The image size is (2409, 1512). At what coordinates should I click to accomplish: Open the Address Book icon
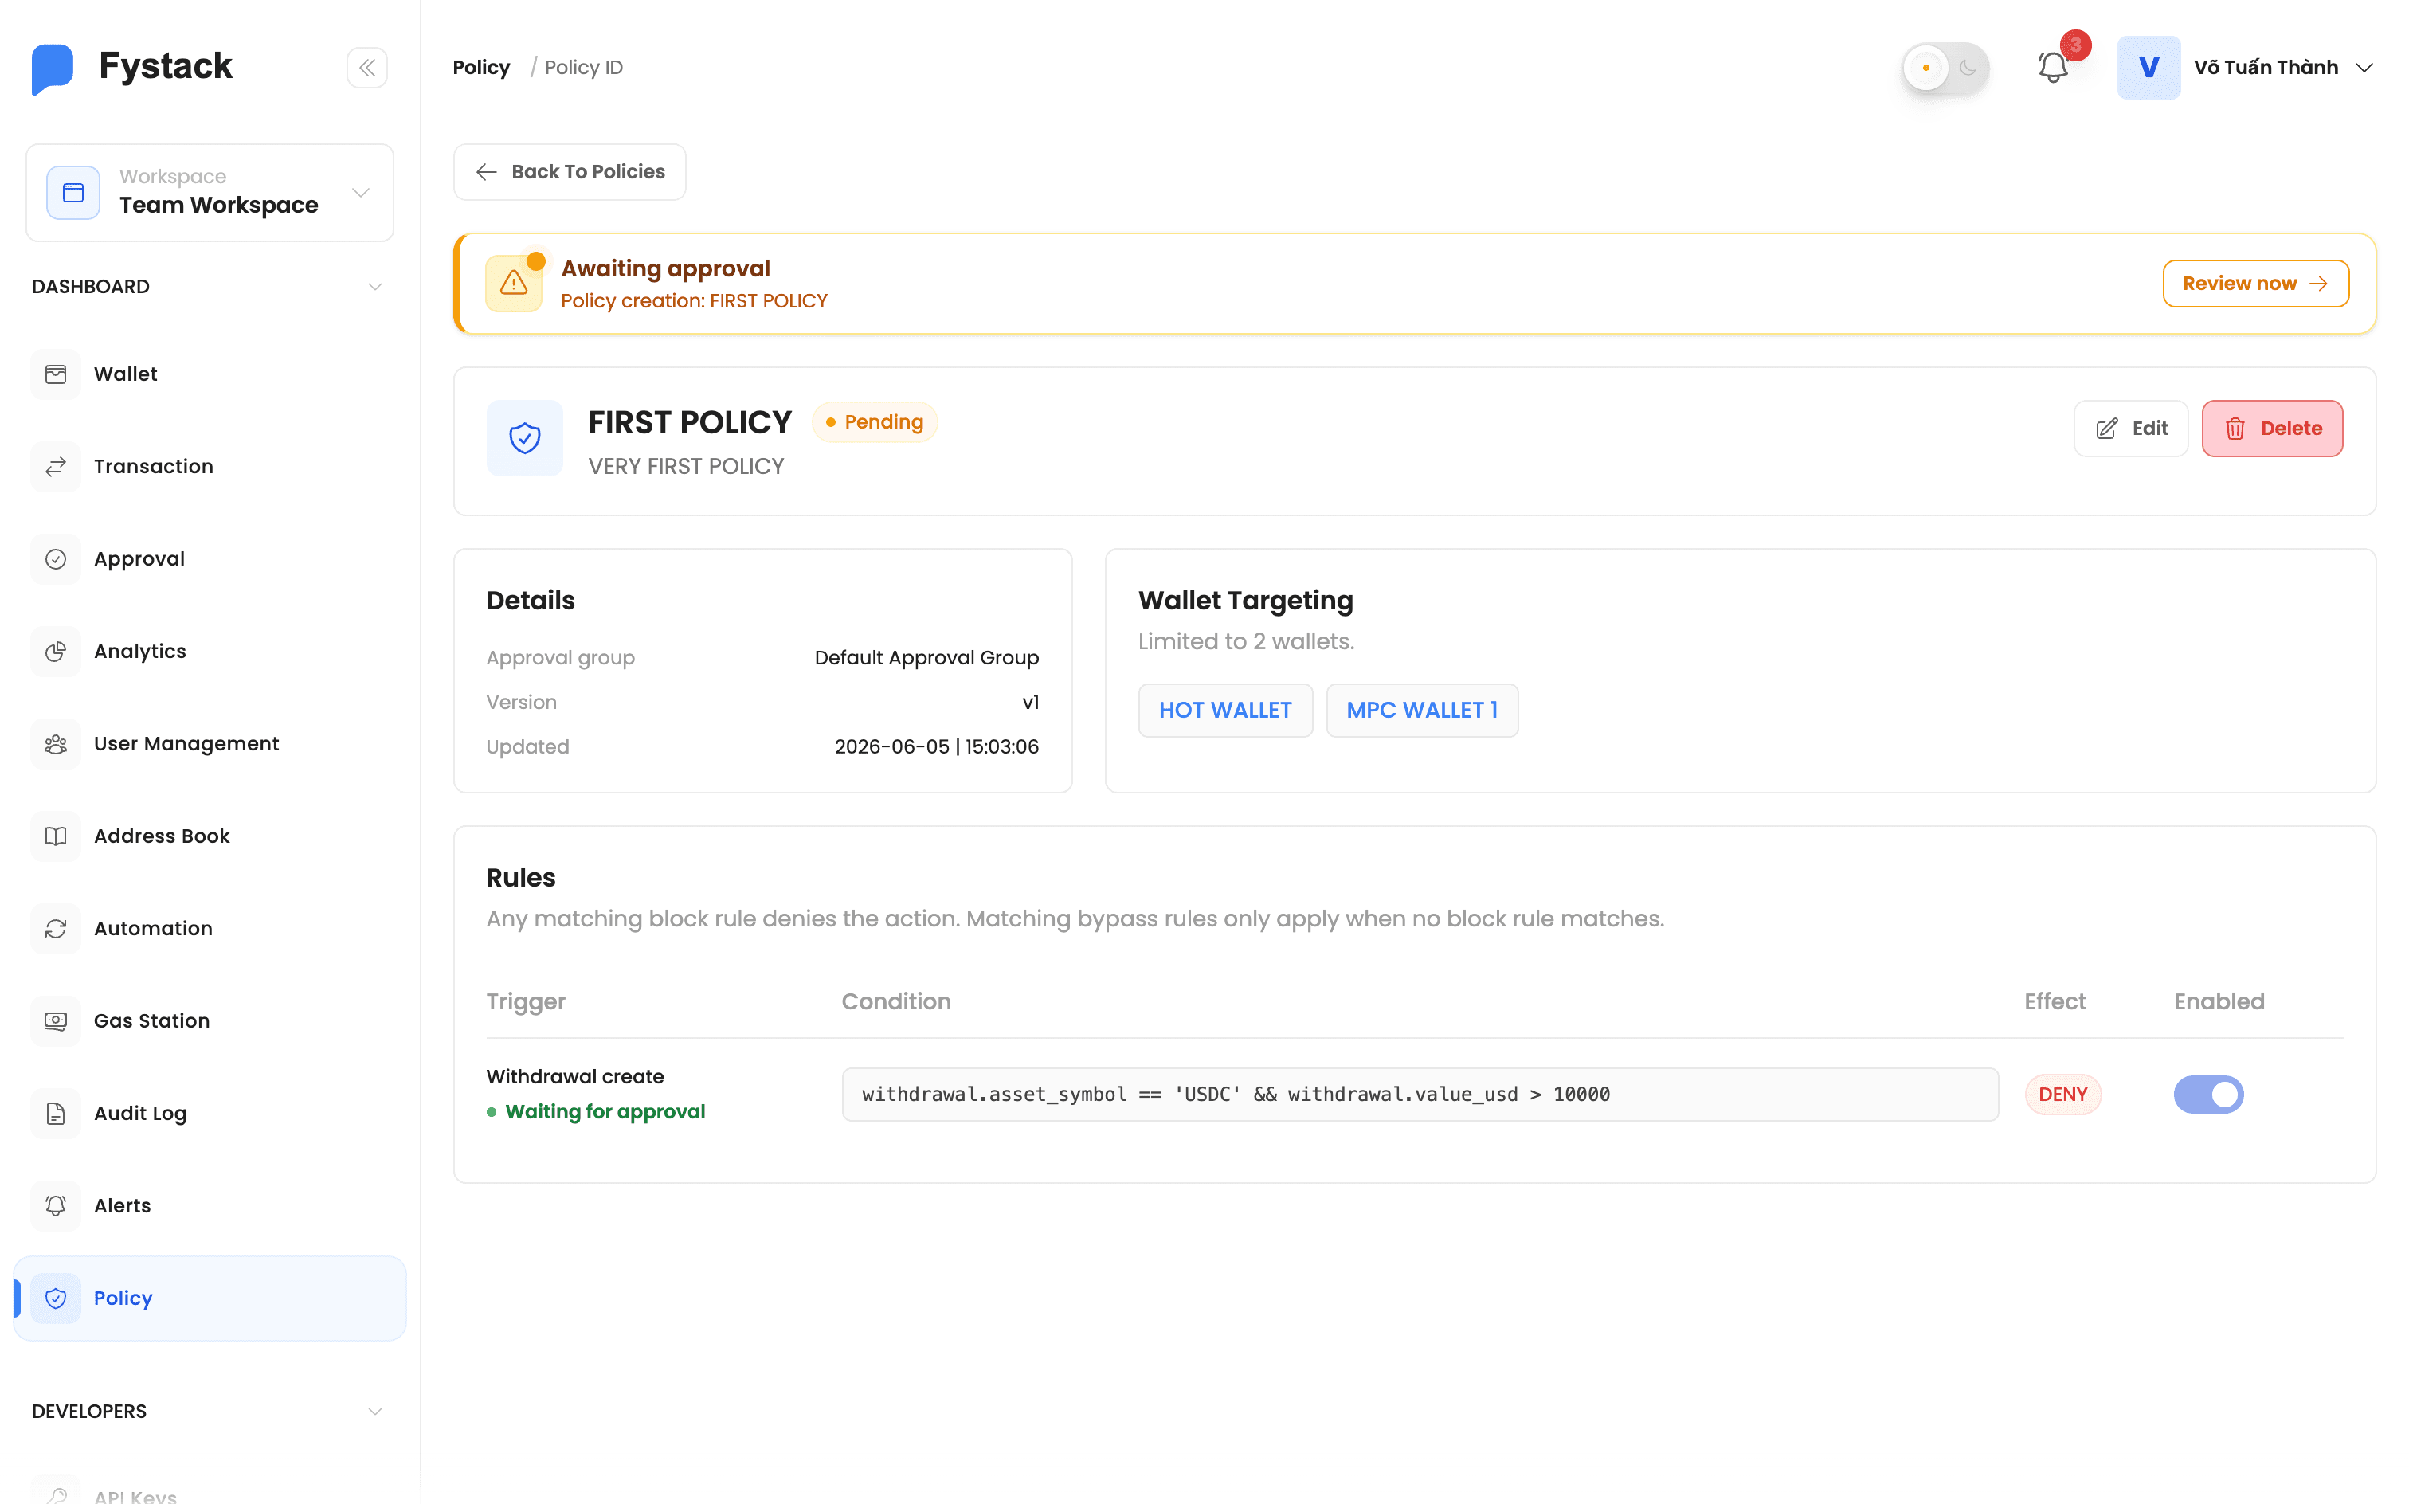56,836
